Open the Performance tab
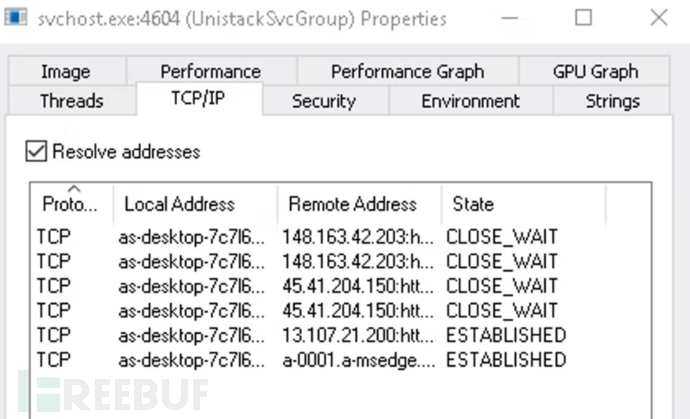690x419 pixels. click(x=210, y=72)
